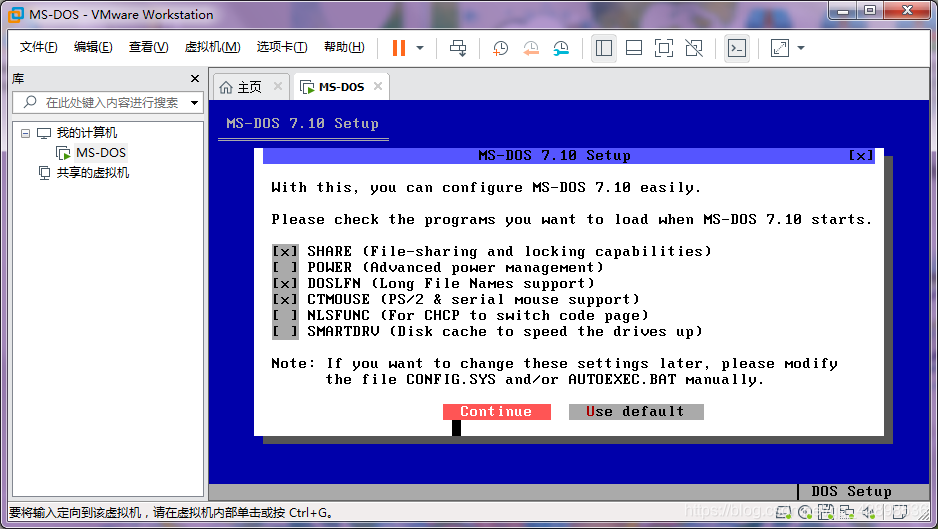Close the MS-DOS tab
This screenshot has width=938, height=529.
(x=377, y=86)
